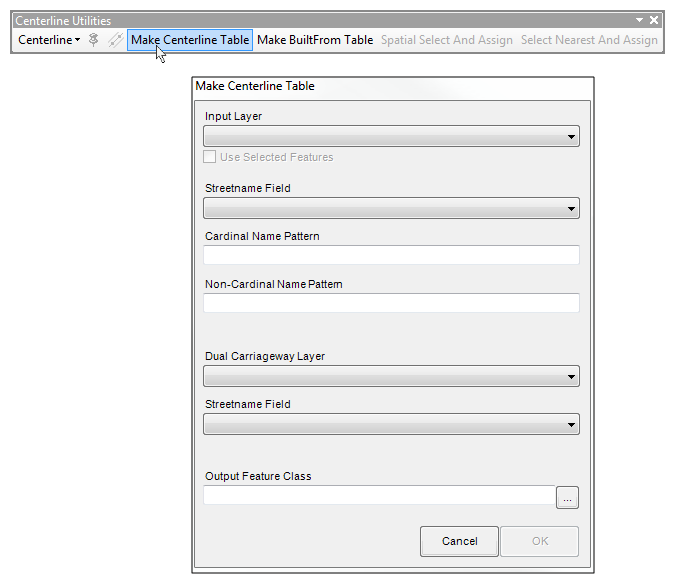Click the pin icon in Centerline Utilities toolbar
The width and height of the screenshot is (675, 583).
point(93,40)
